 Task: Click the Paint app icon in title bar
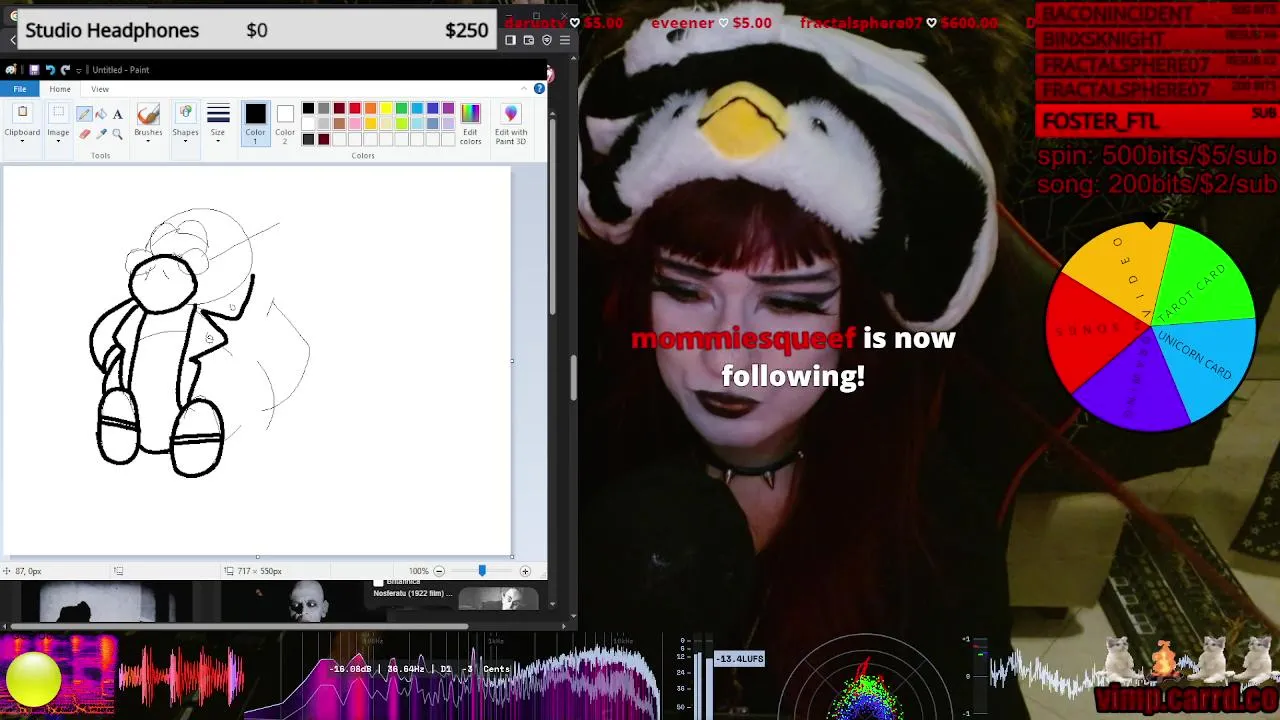click(x=11, y=70)
